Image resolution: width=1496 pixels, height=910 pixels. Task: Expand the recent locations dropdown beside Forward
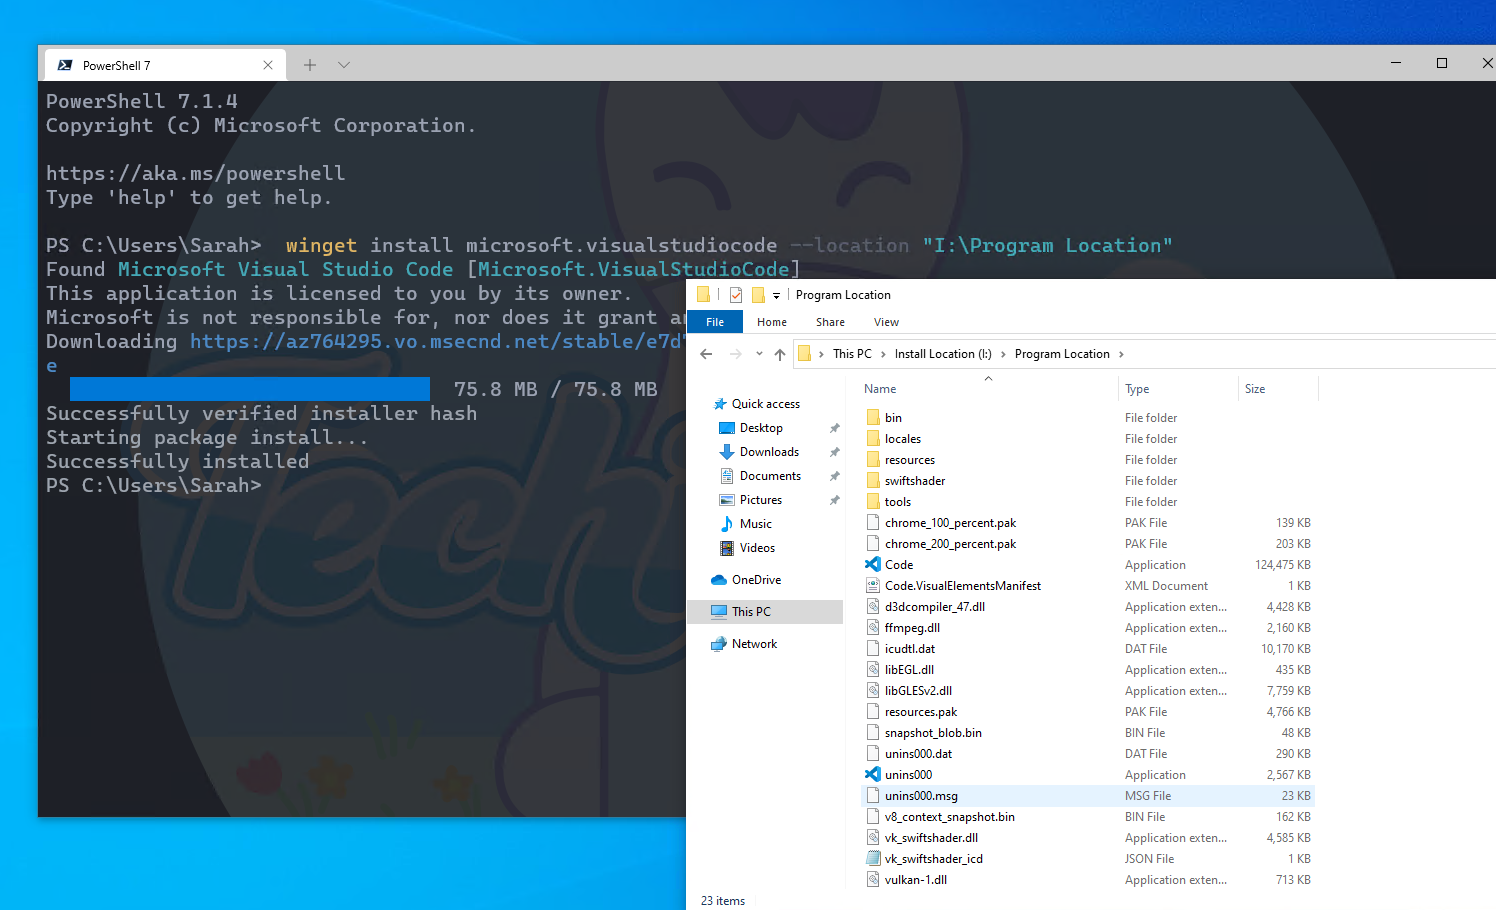(757, 353)
